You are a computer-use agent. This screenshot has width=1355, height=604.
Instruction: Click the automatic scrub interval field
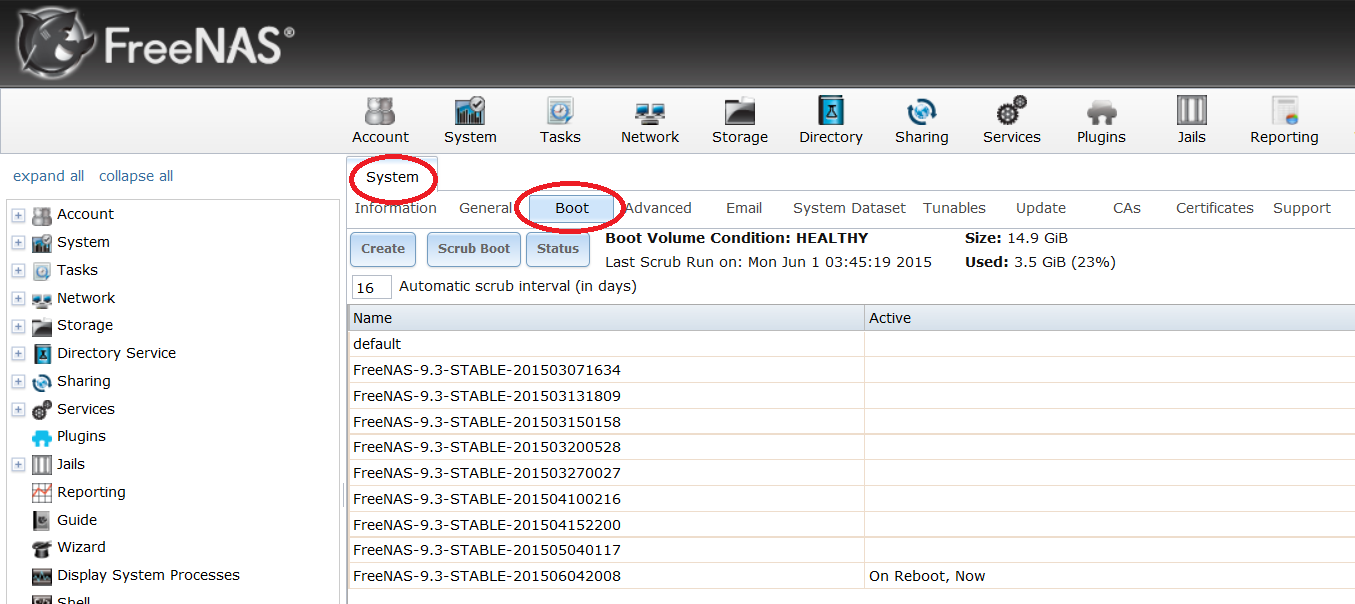coord(371,288)
